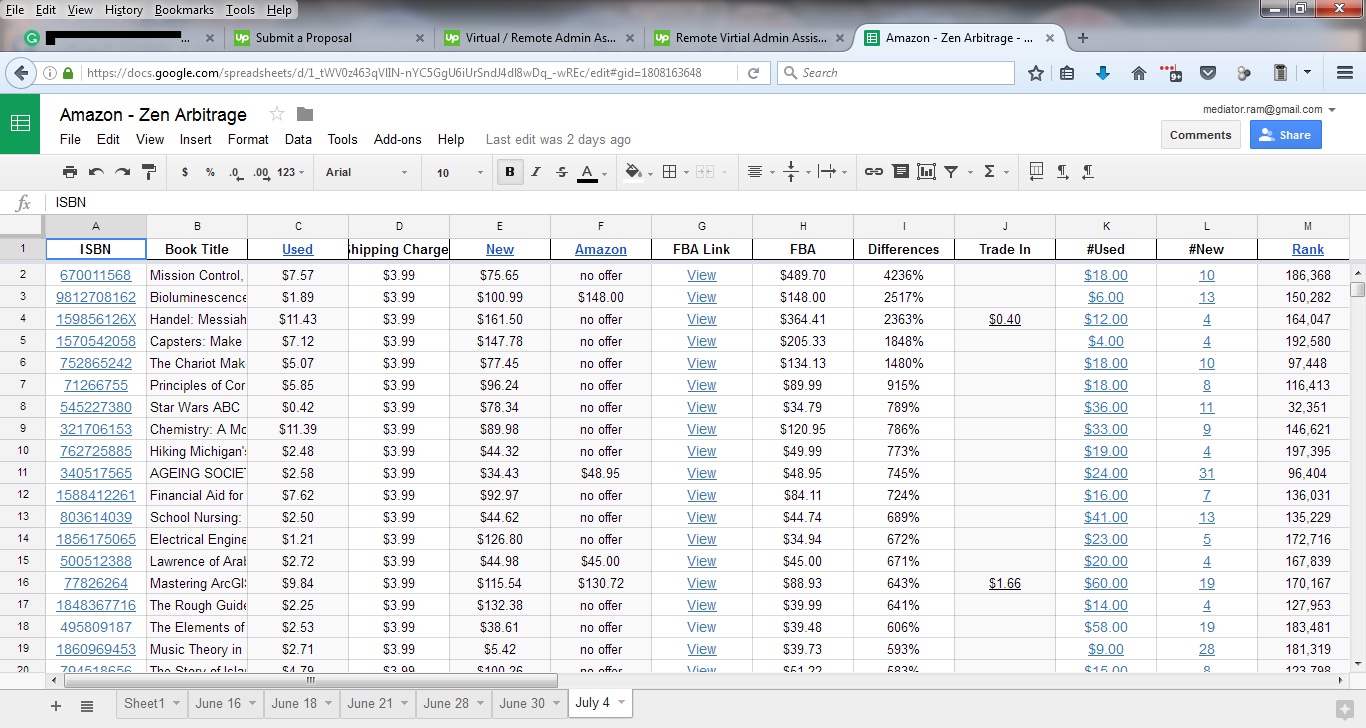Format selection as currency
This screenshot has height=728, width=1366.
185,172
